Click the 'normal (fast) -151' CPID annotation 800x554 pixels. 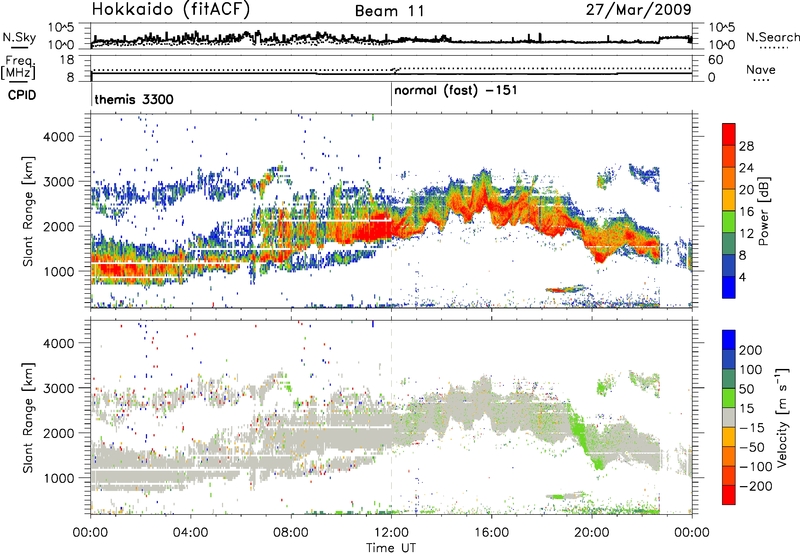click(x=455, y=90)
